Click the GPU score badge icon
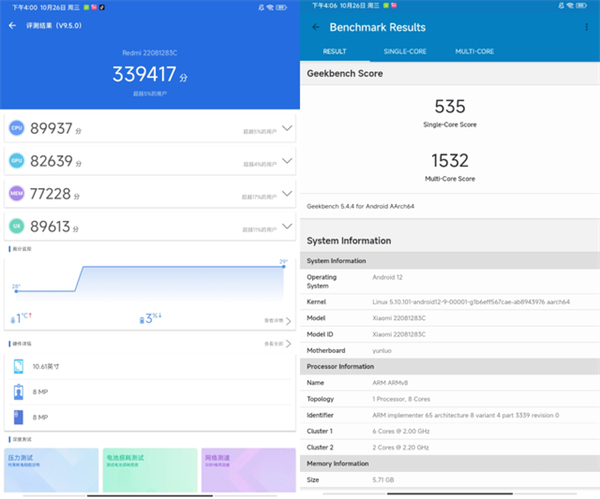Viewport: 600px width, 499px height. pos(16,161)
